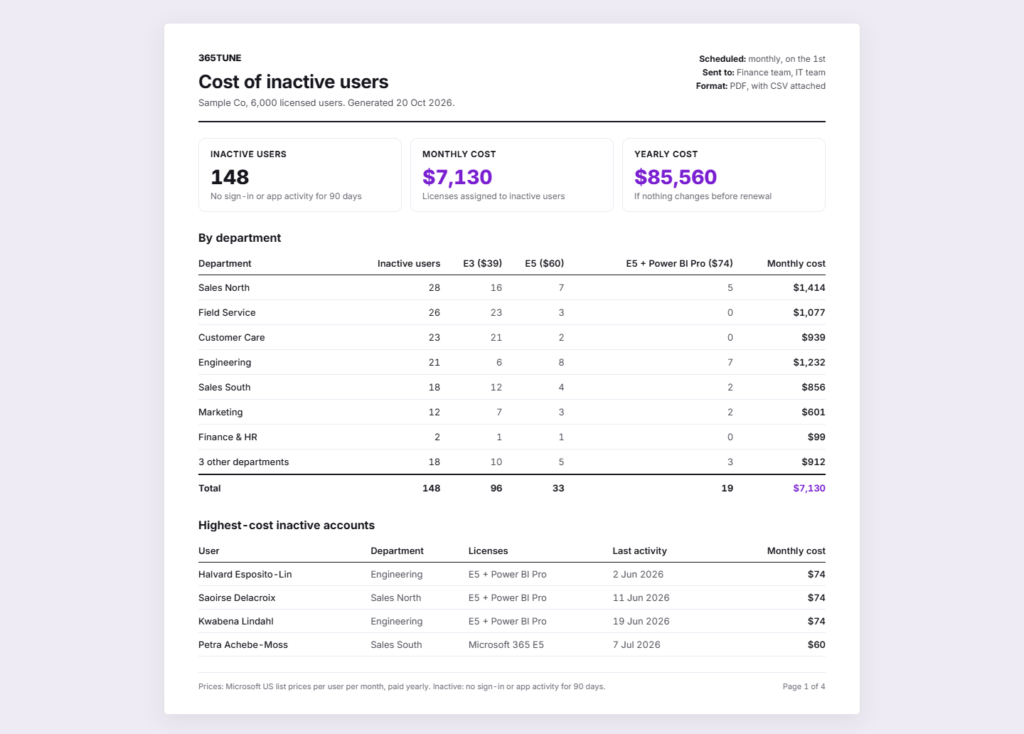Image resolution: width=1024 pixels, height=734 pixels.
Task: Click the 'E5 + Power BI Pro ($74)' header
Action: (679, 264)
